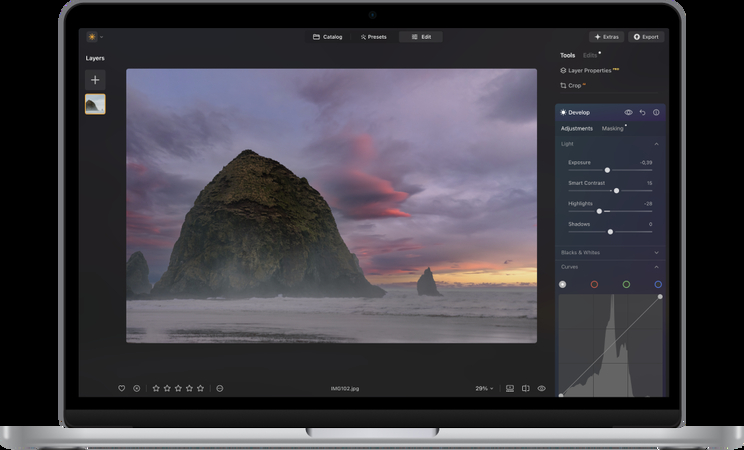Clear the star rating with minus icon

[220, 388]
